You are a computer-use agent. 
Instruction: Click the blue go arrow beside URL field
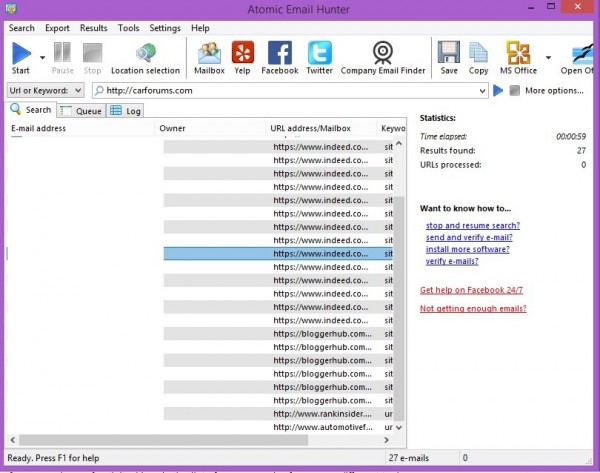point(498,90)
